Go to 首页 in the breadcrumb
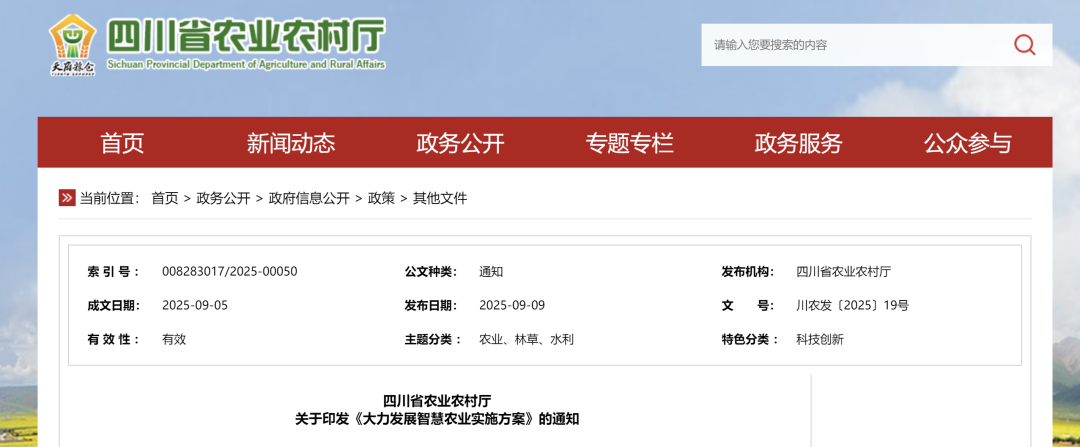 [x=165, y=198]
